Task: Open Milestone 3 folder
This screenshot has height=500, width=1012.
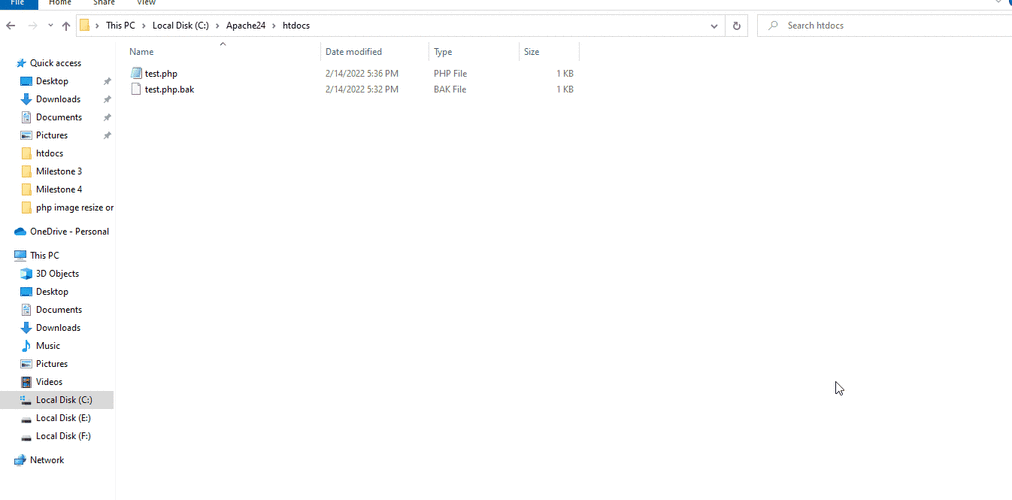Action: coord(59,171)
